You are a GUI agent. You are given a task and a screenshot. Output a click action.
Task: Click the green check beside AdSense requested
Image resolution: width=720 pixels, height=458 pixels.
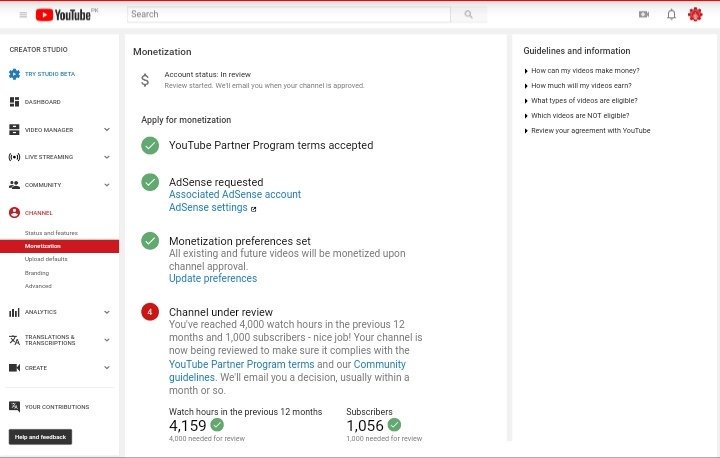point(150,182)
